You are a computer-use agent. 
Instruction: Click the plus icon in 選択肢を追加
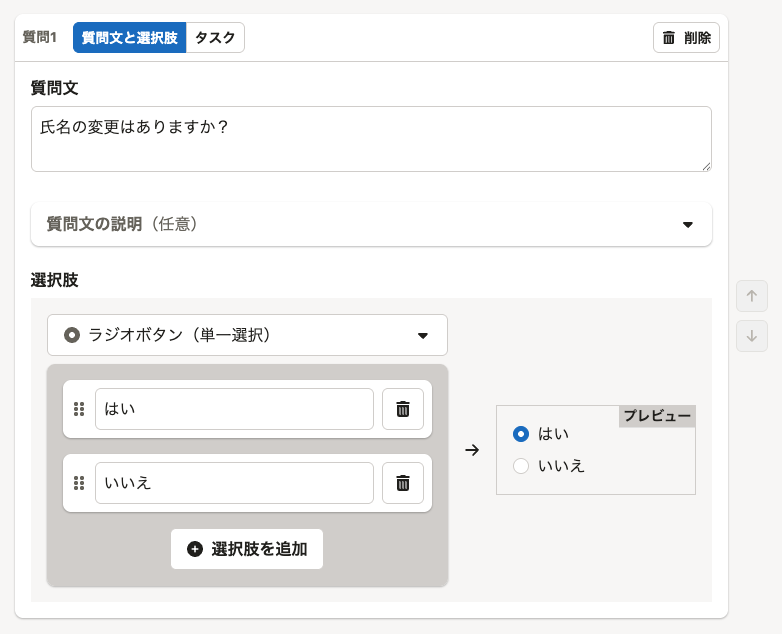195,549
